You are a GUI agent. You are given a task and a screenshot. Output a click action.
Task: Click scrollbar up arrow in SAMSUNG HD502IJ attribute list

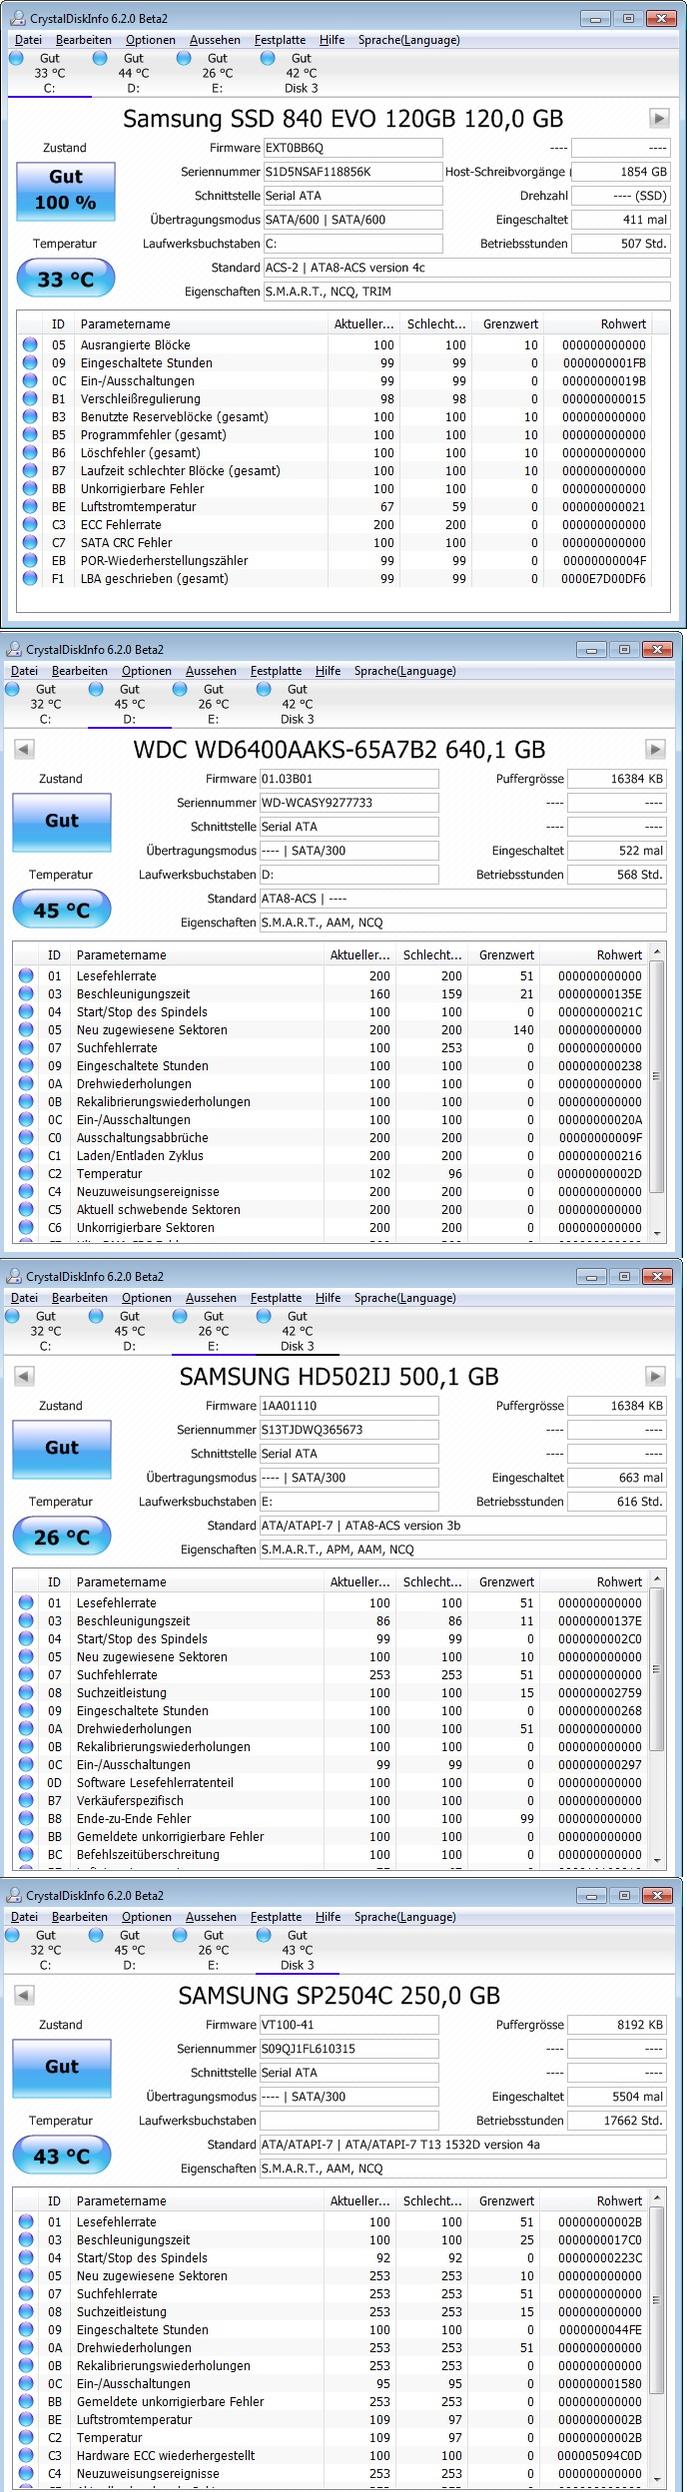pyautogui.click(x=657, y=1579)
